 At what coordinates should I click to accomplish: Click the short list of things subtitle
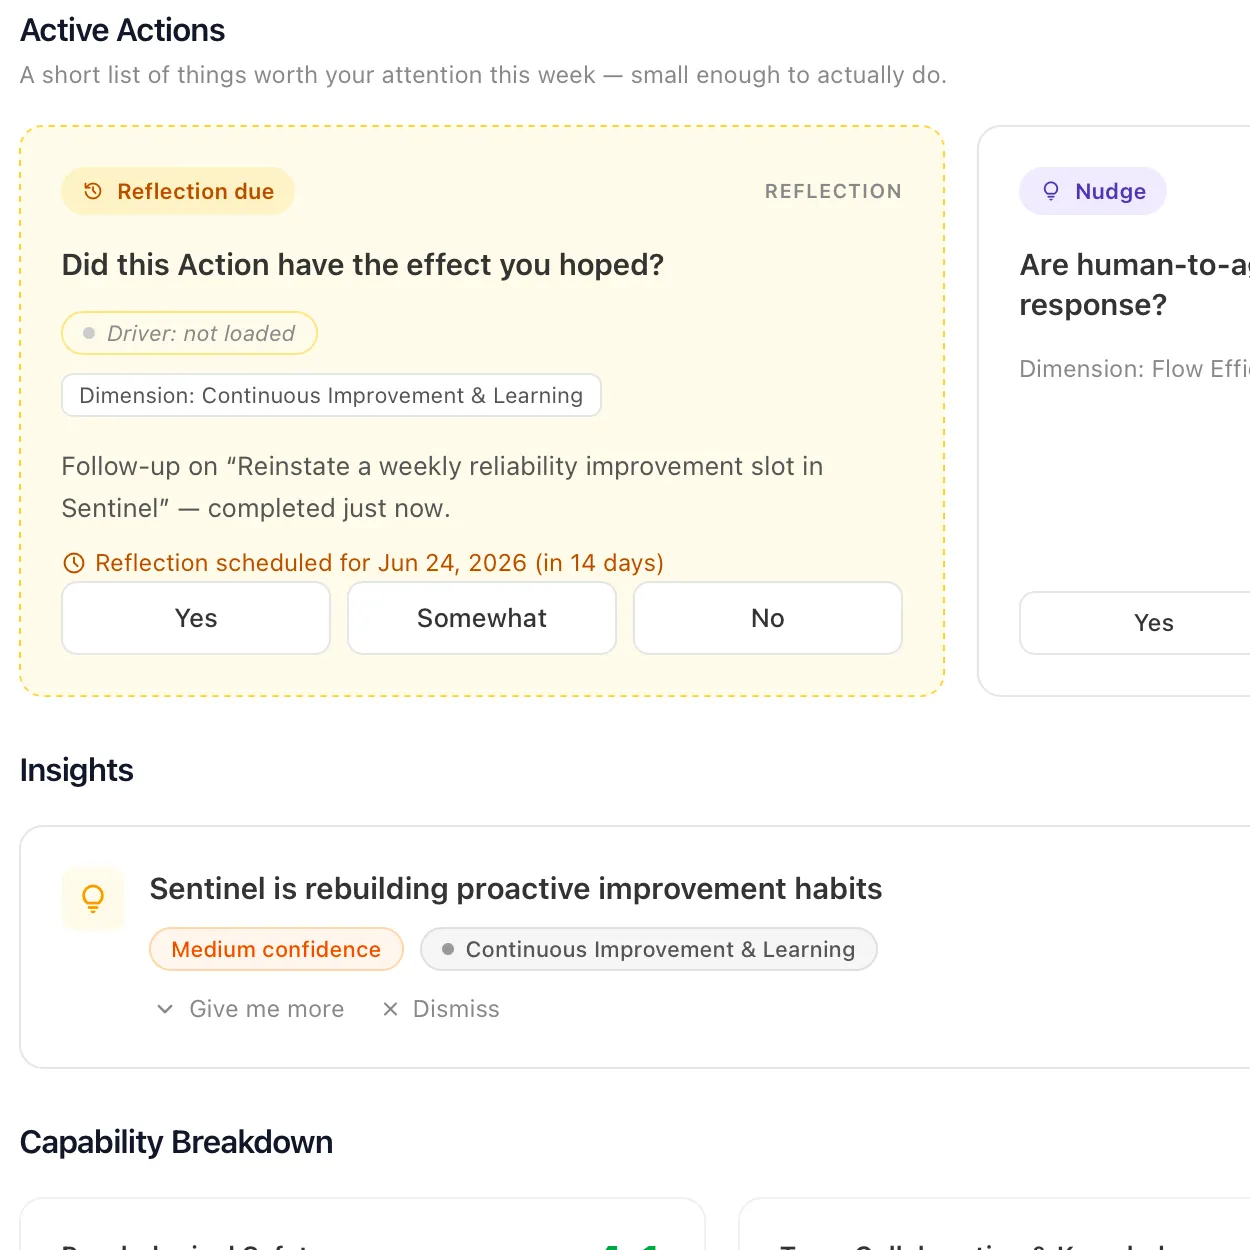point(483,75)
